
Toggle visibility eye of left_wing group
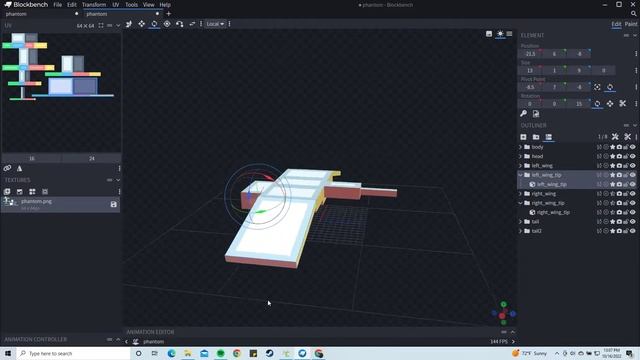point(633,166)
